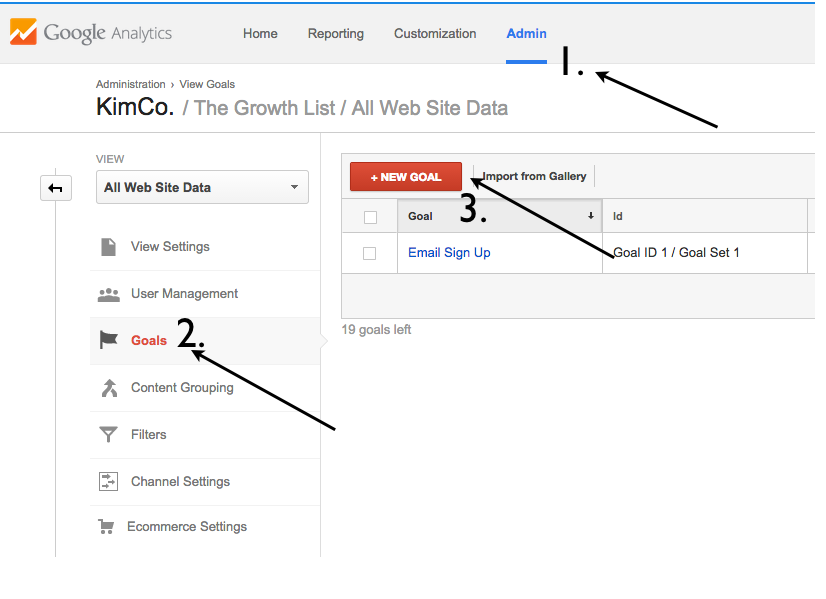This screenshot has height=599, width=826.
Task: Open the All Web Site Data dropdown
Action: [x=202, y=187]
